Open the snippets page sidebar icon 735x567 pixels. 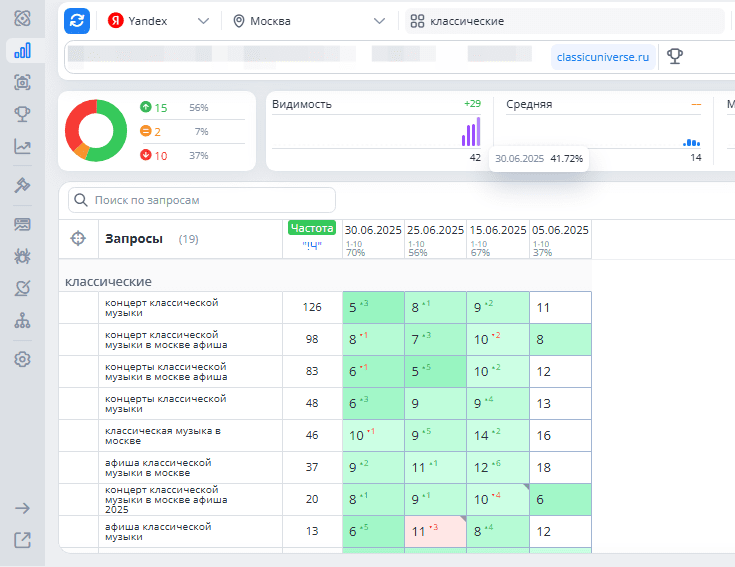(x=22, y=224)
